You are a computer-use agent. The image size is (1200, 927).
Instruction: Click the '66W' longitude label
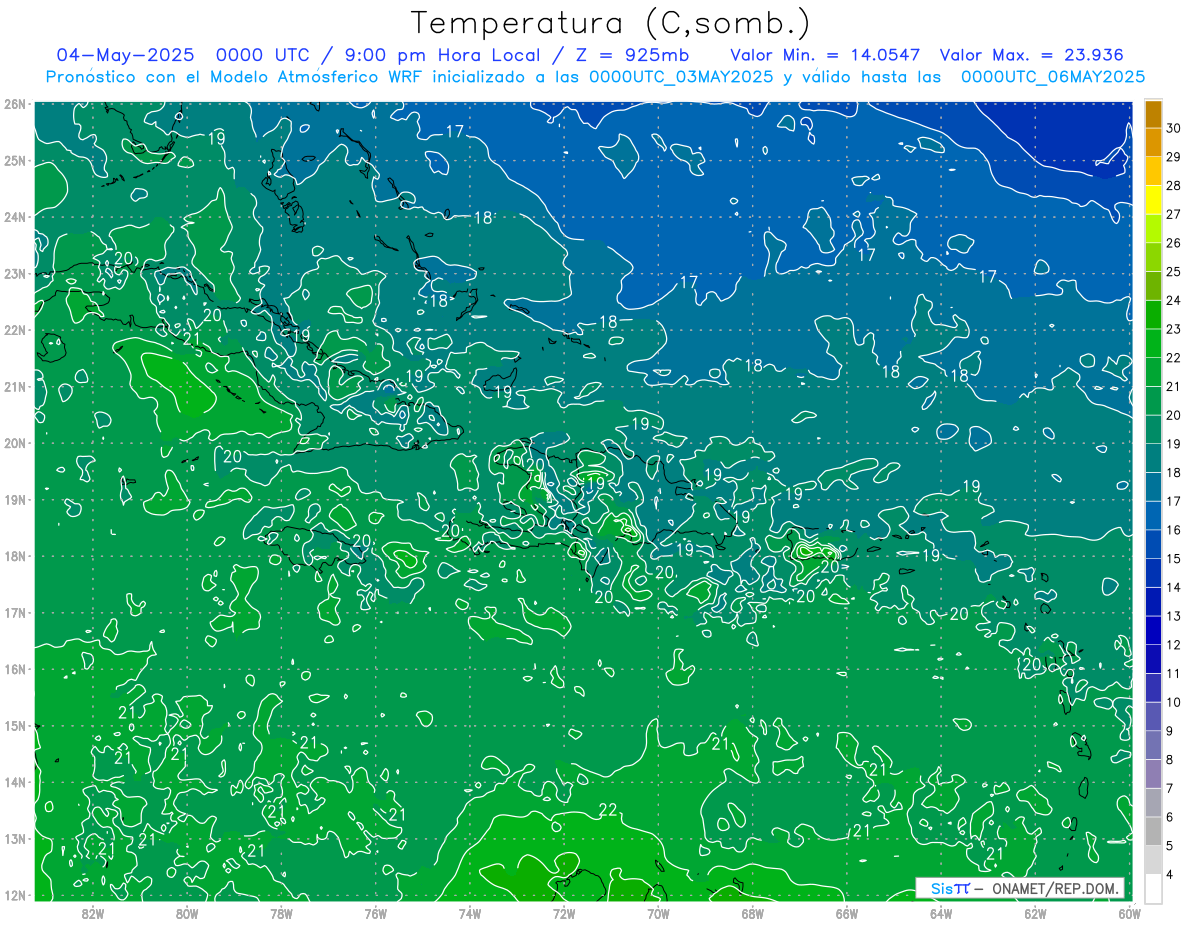(846, 912)
